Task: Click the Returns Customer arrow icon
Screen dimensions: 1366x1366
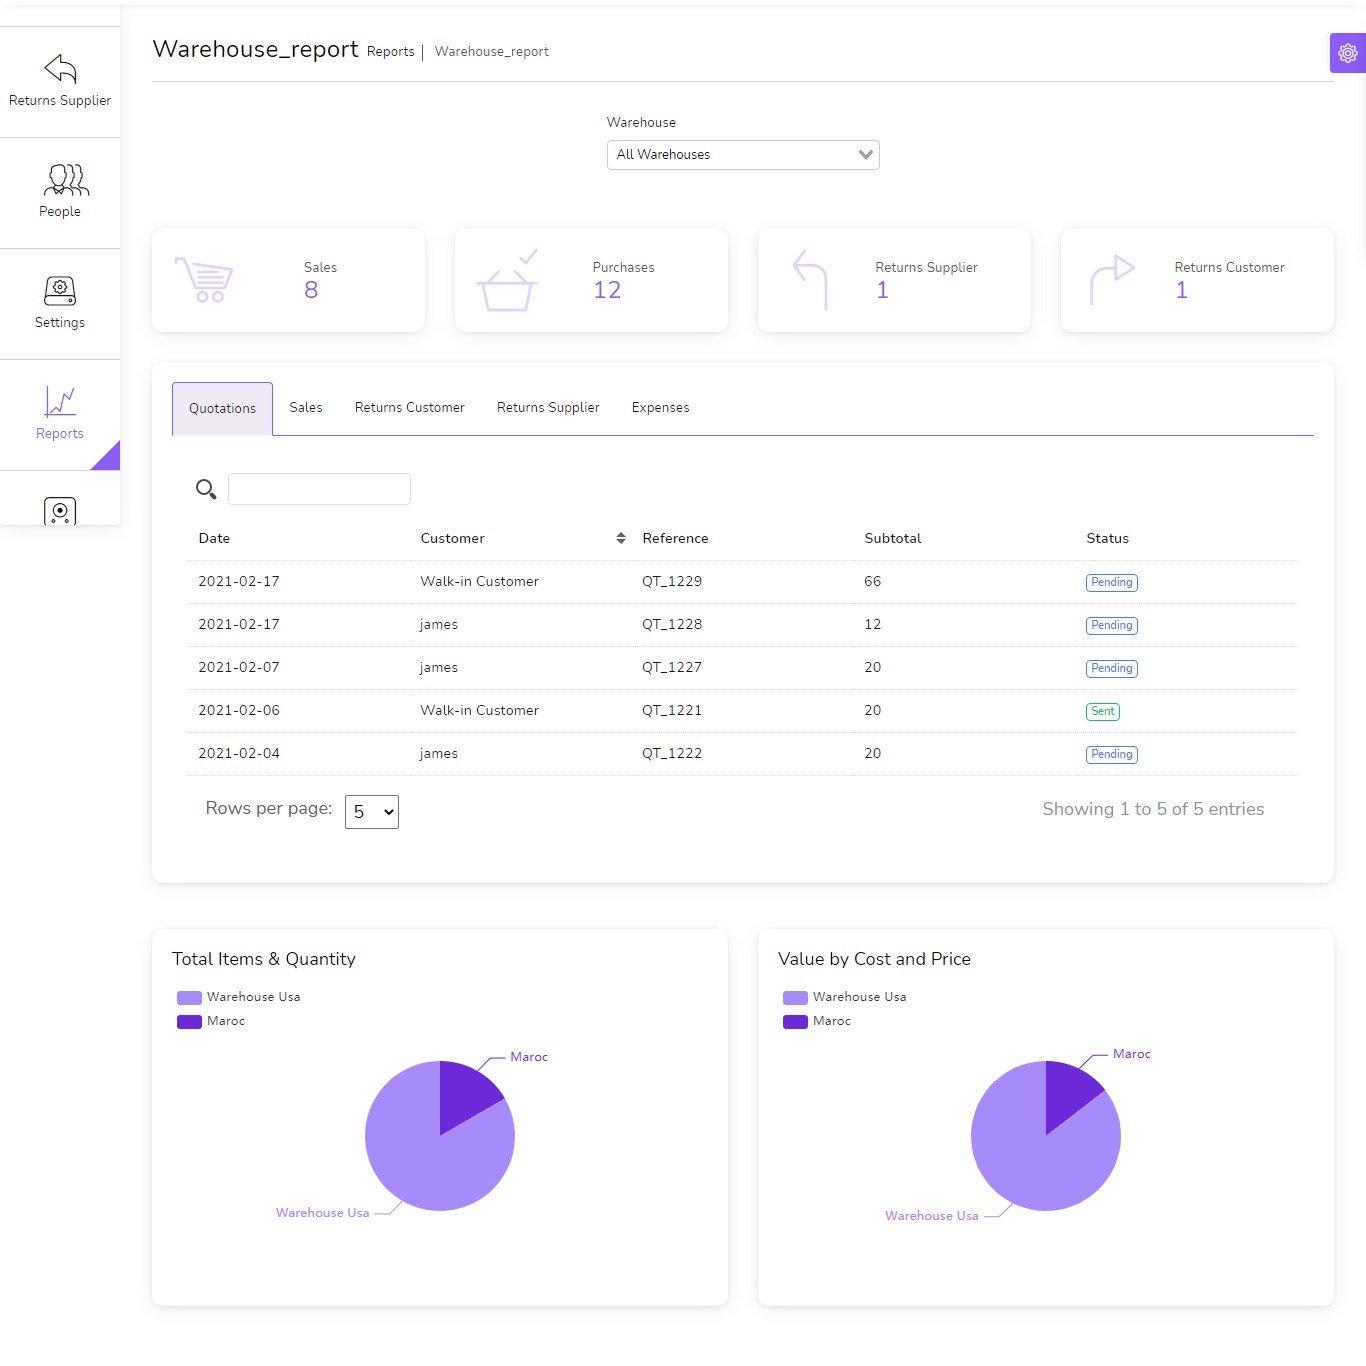Action: point(1112,280)
